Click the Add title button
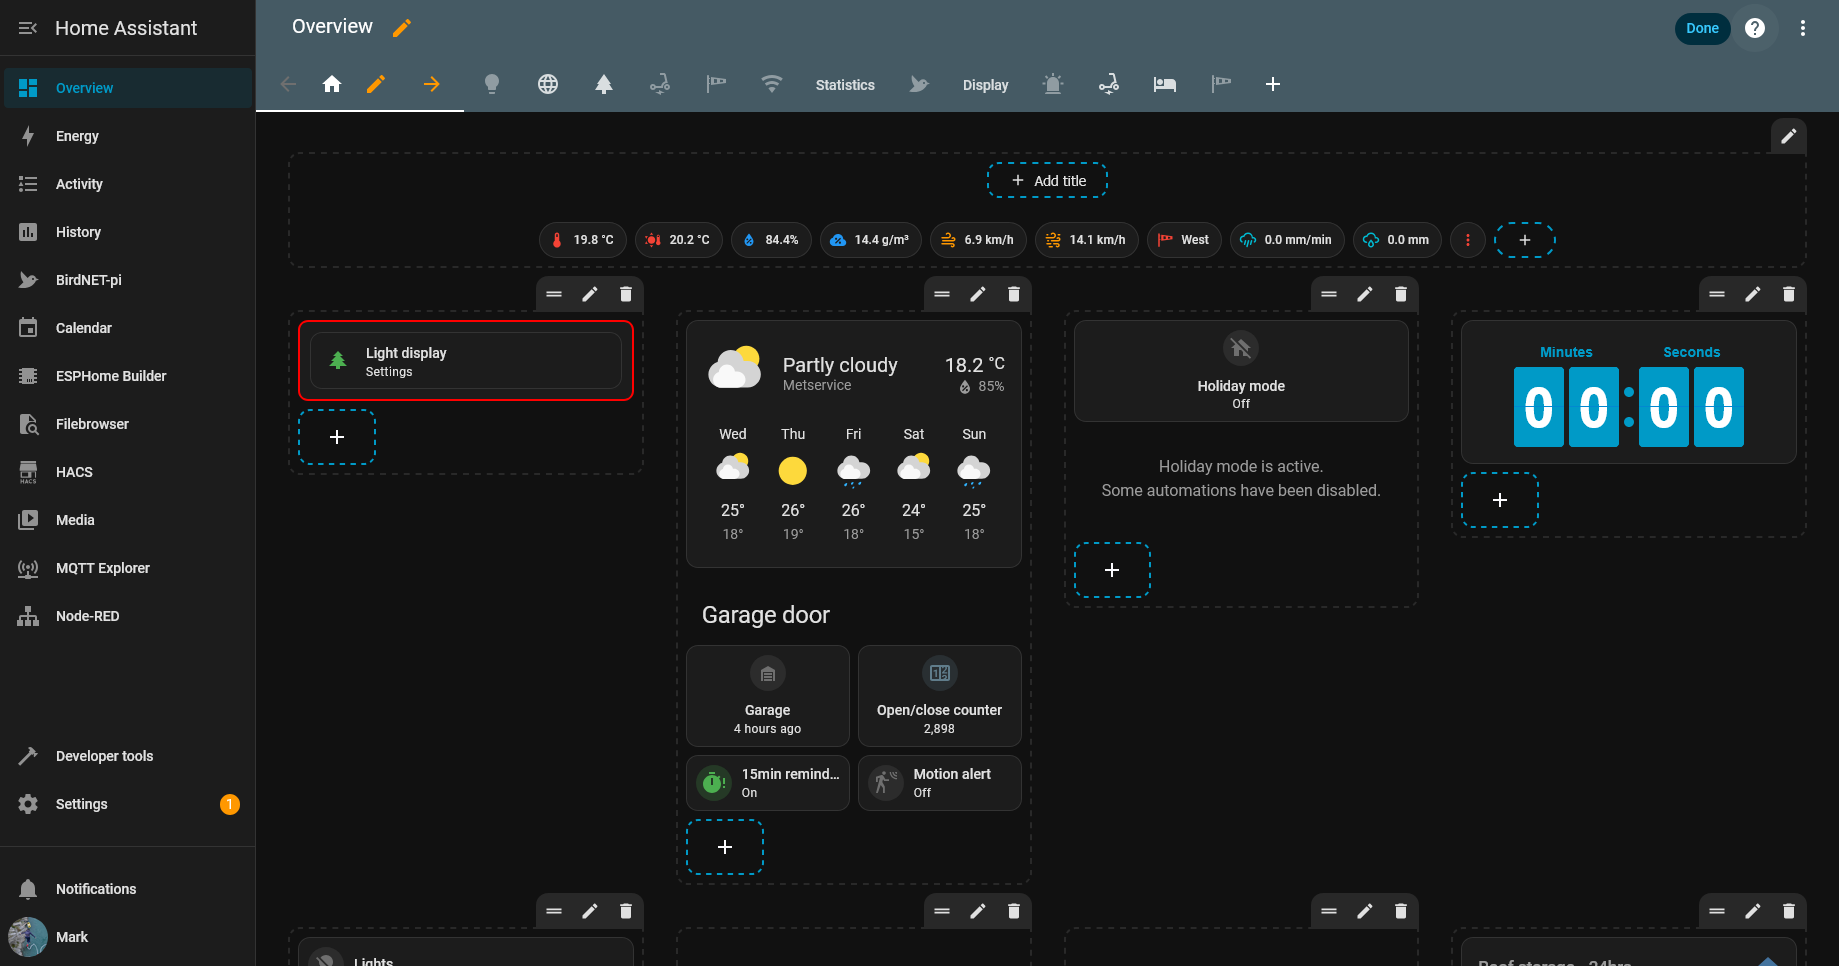 tap(1047, 181)
